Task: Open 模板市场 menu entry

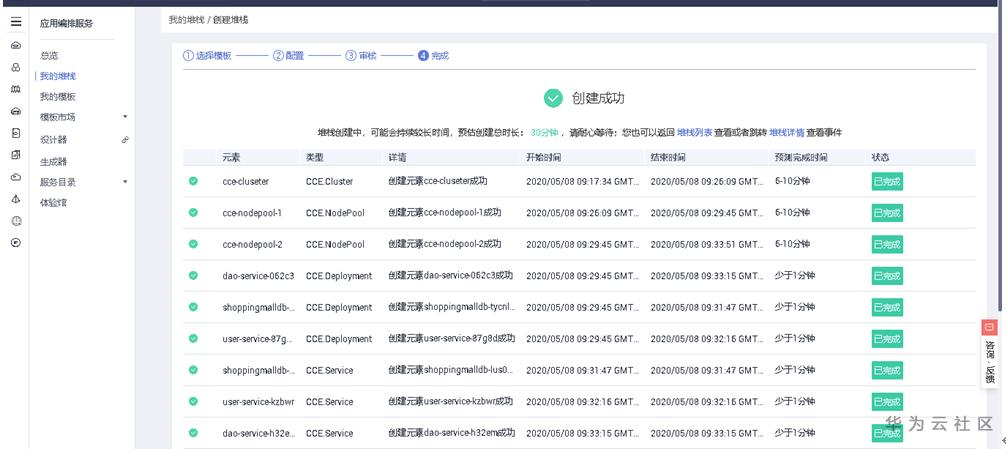Action: click(x=58, y=117)
